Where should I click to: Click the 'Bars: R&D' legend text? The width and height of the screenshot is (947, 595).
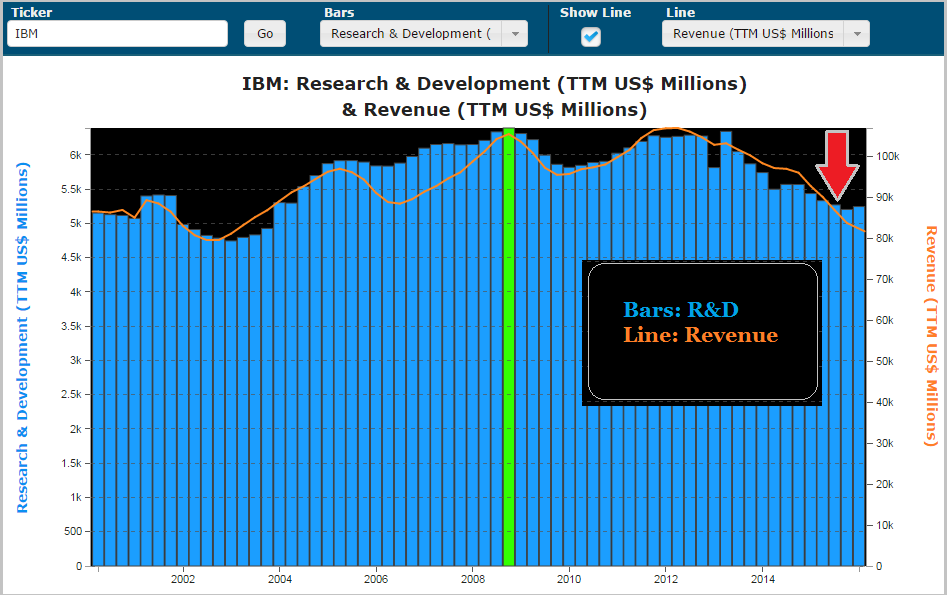pos(681,309)
